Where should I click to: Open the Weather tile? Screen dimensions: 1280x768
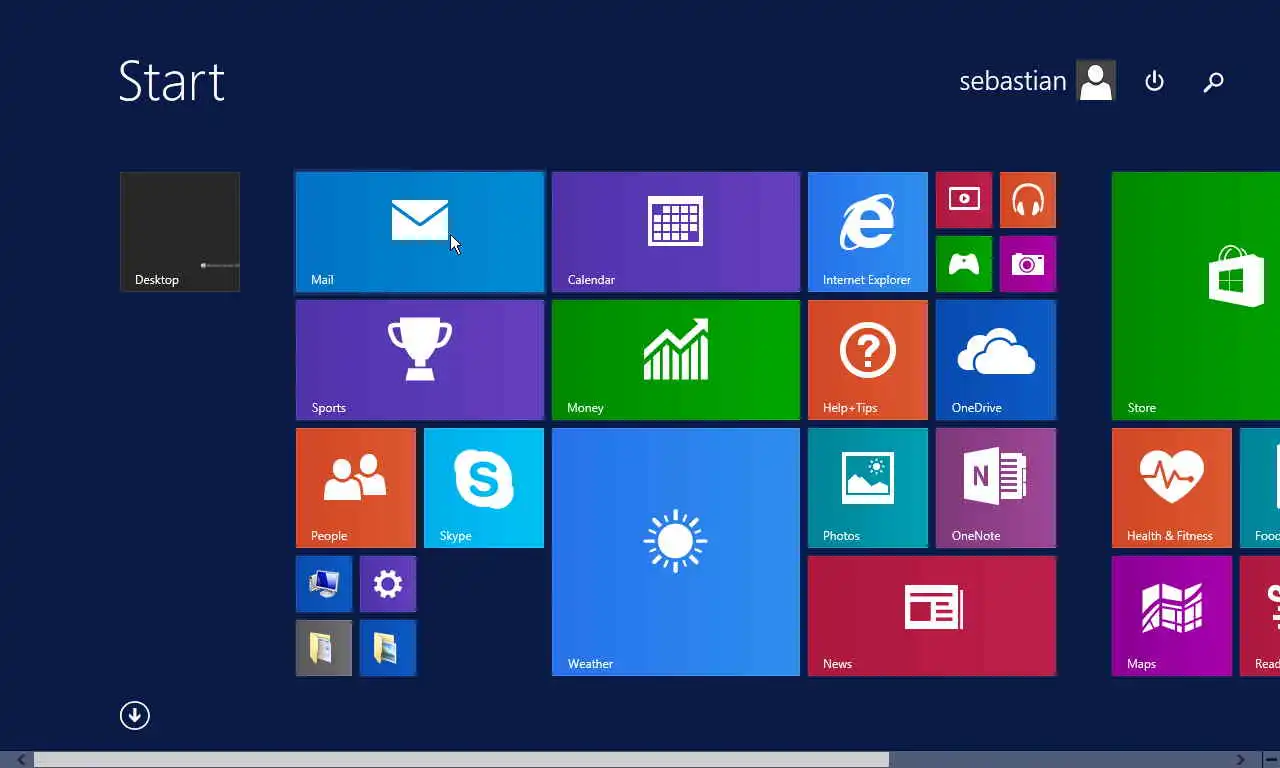tap(676, 552)
